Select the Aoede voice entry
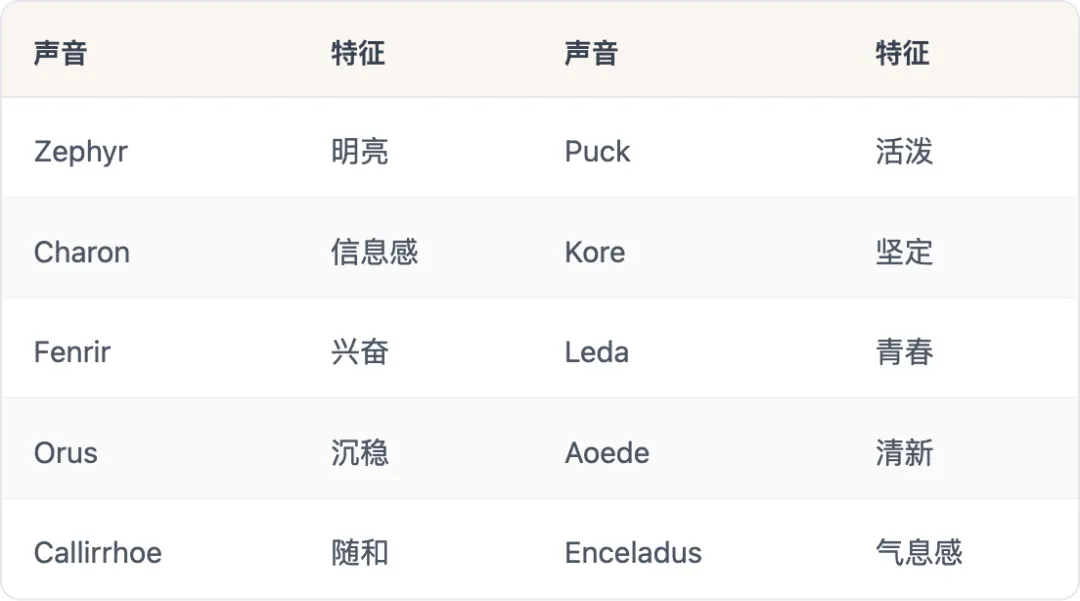Screen dimensions: 1080x601 [607, 453]
